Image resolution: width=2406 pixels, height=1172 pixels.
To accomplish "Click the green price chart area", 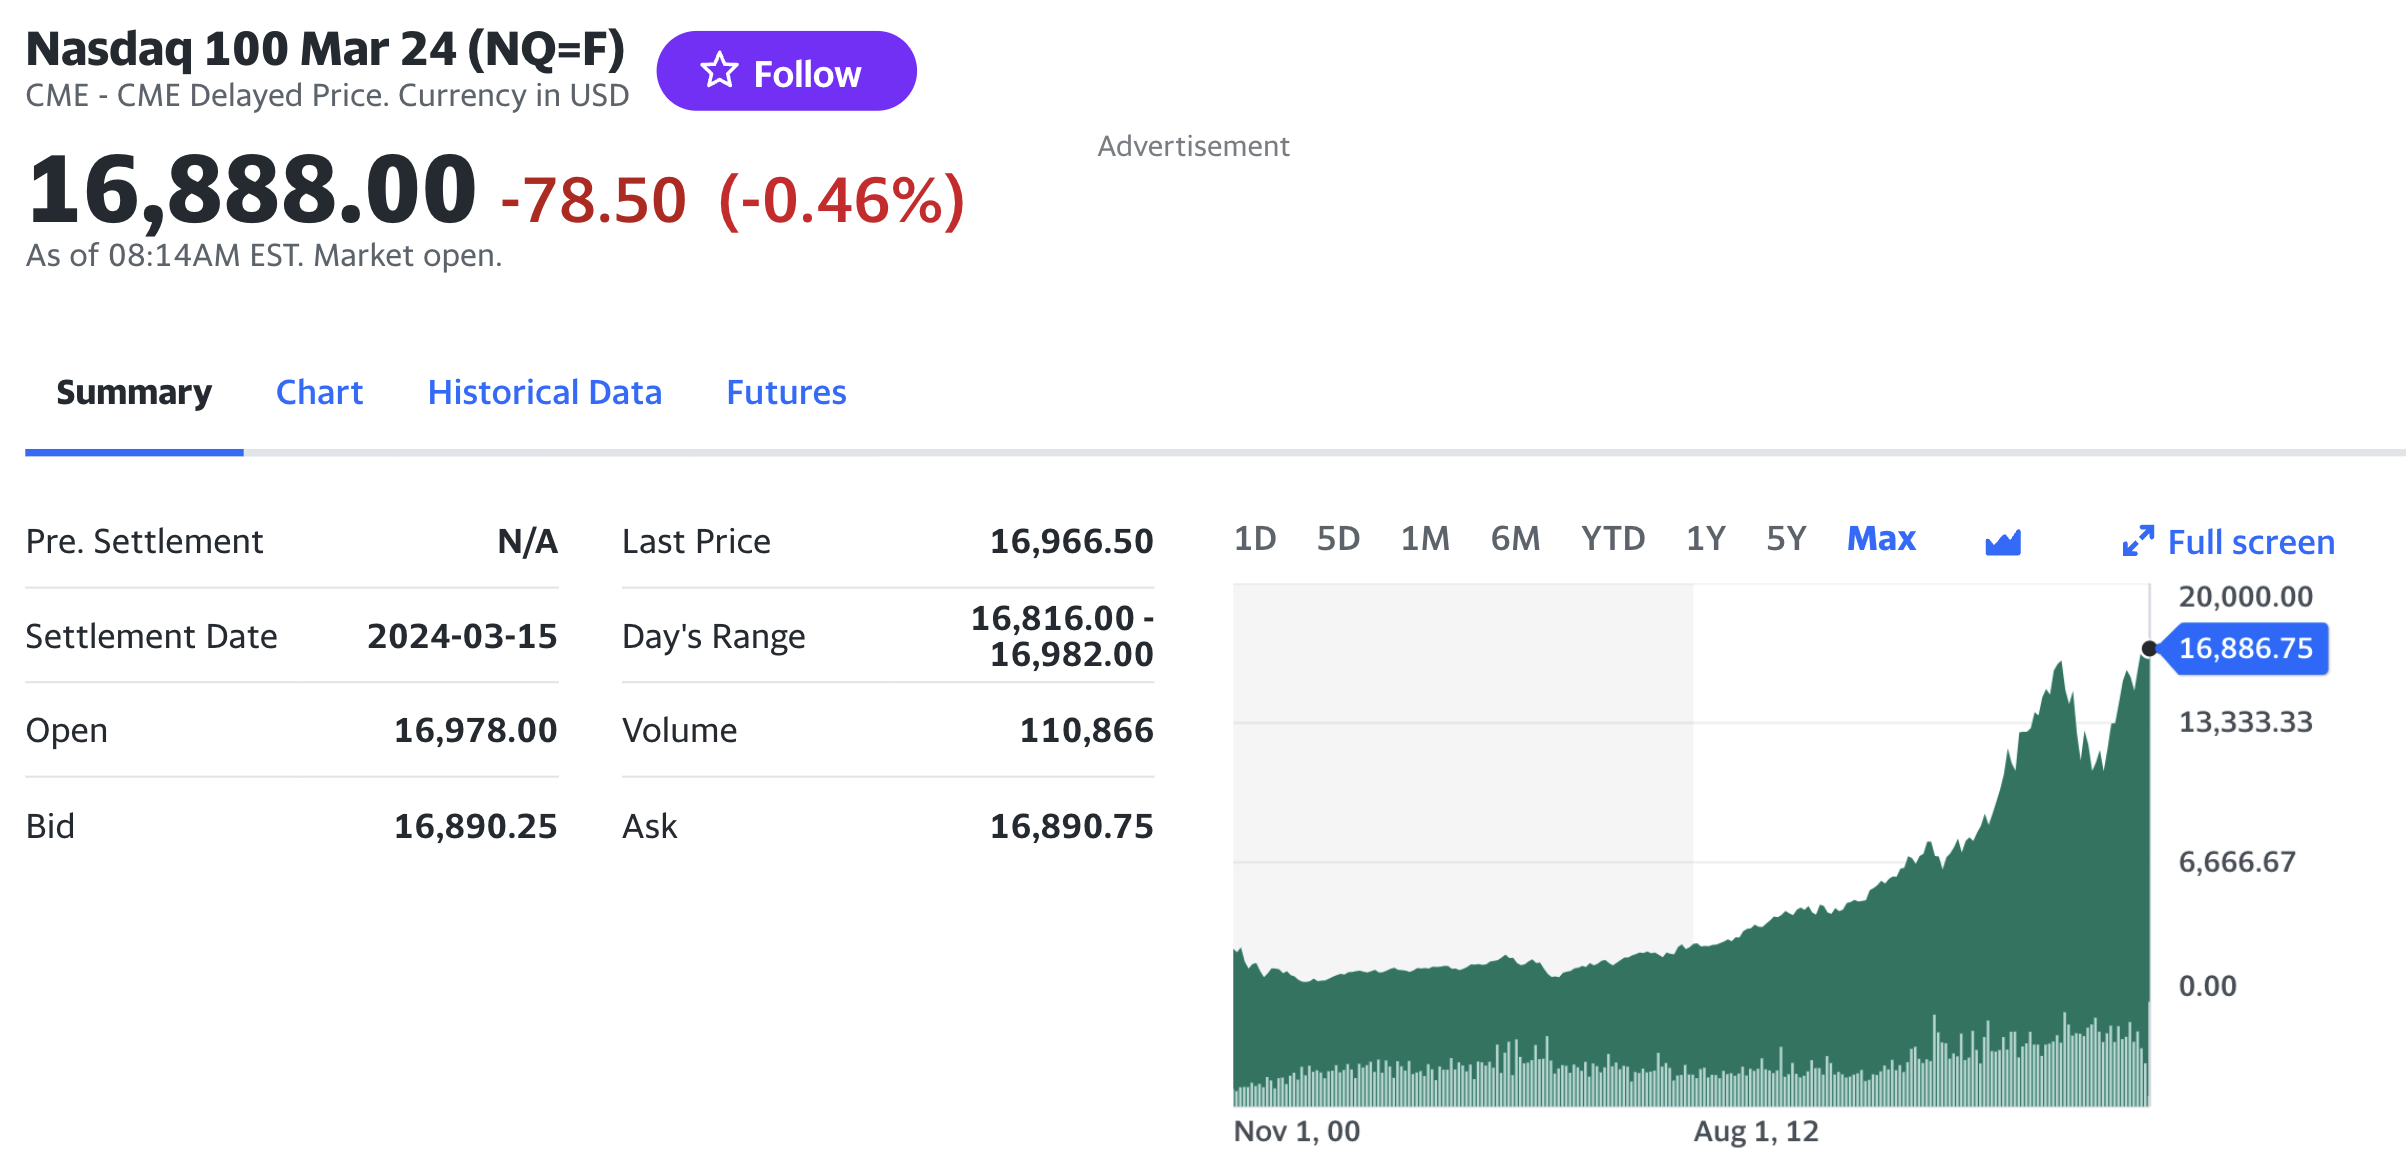I will 1691,845.
